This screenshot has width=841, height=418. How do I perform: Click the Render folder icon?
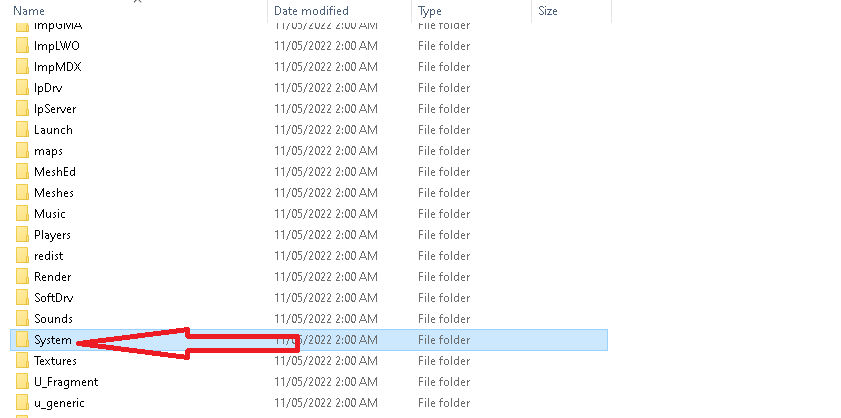coord(23,277)
